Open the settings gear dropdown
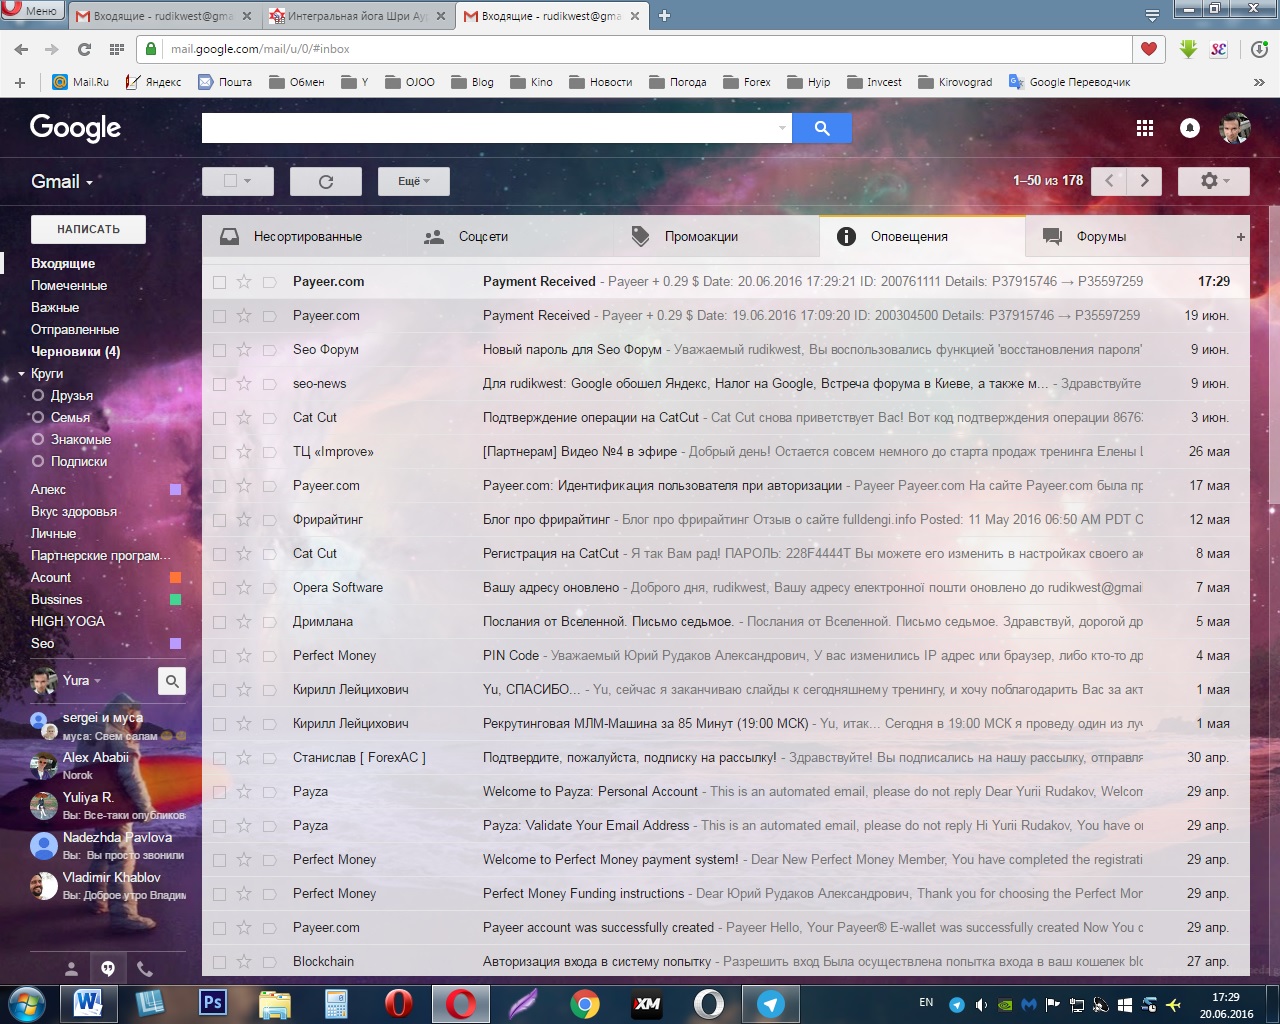The height and width of the screenshot is (1024, 1280). coord(1214,181)
